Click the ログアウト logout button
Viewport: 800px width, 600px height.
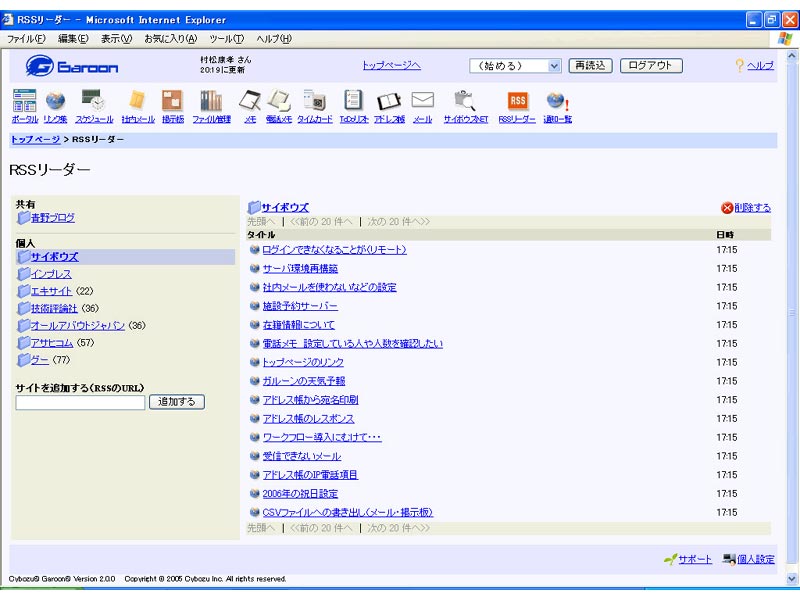(x=651, y=66)
